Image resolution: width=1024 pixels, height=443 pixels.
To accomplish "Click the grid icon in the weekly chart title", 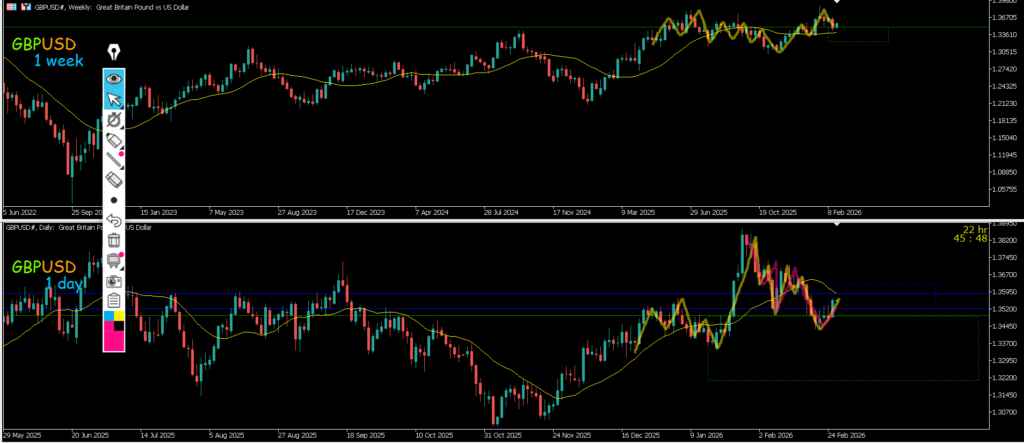I will 9,7.
